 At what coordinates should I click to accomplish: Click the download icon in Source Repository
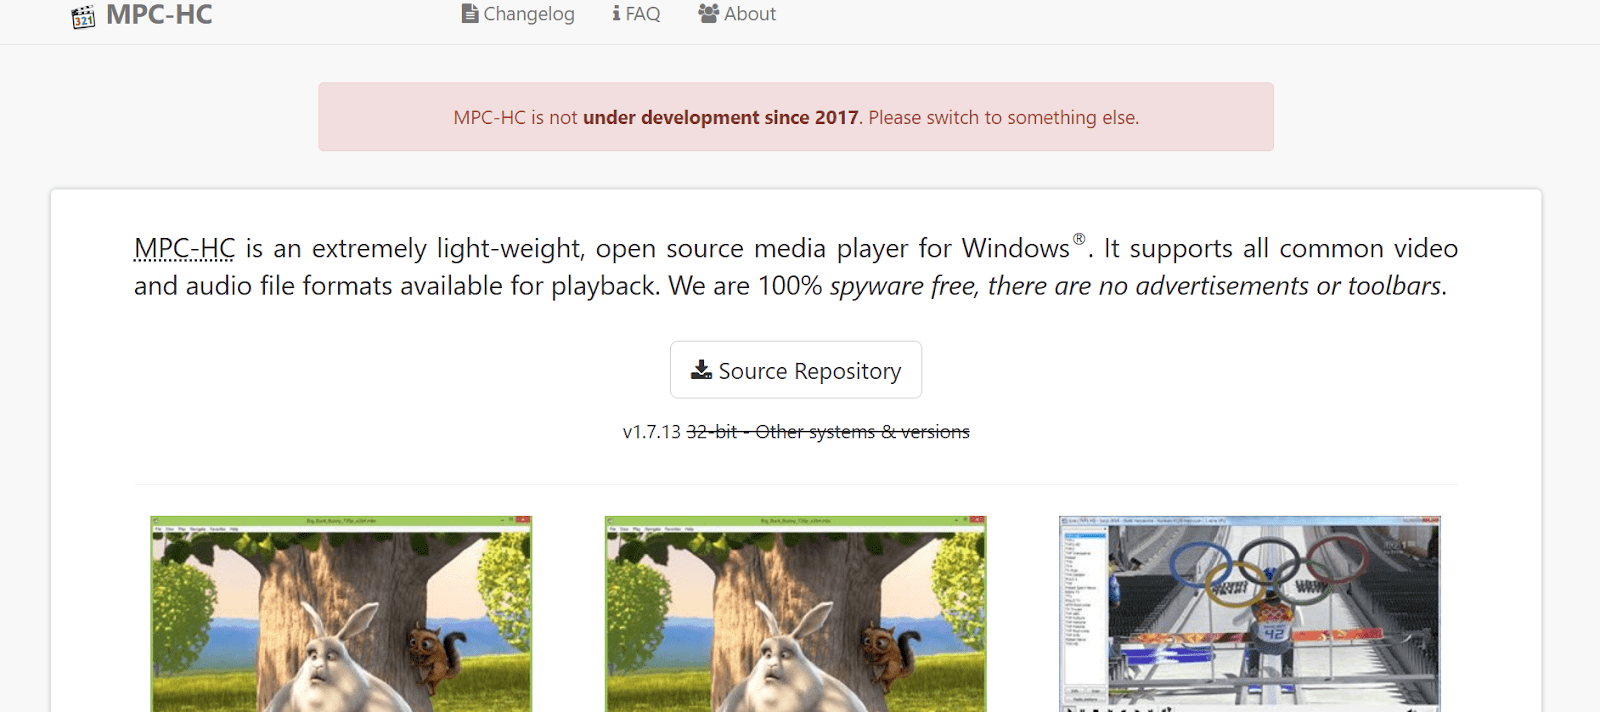pyautogui.click(x=701, y=370)
